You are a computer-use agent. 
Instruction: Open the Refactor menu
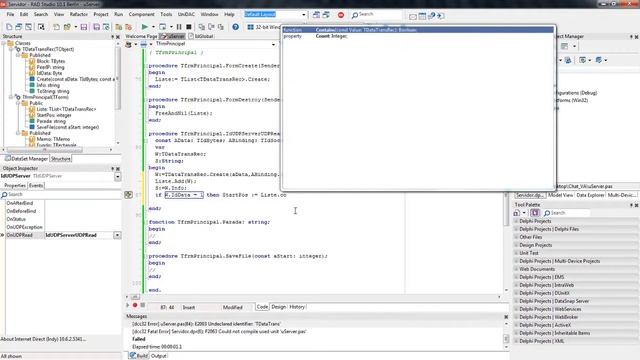[78, 14]
